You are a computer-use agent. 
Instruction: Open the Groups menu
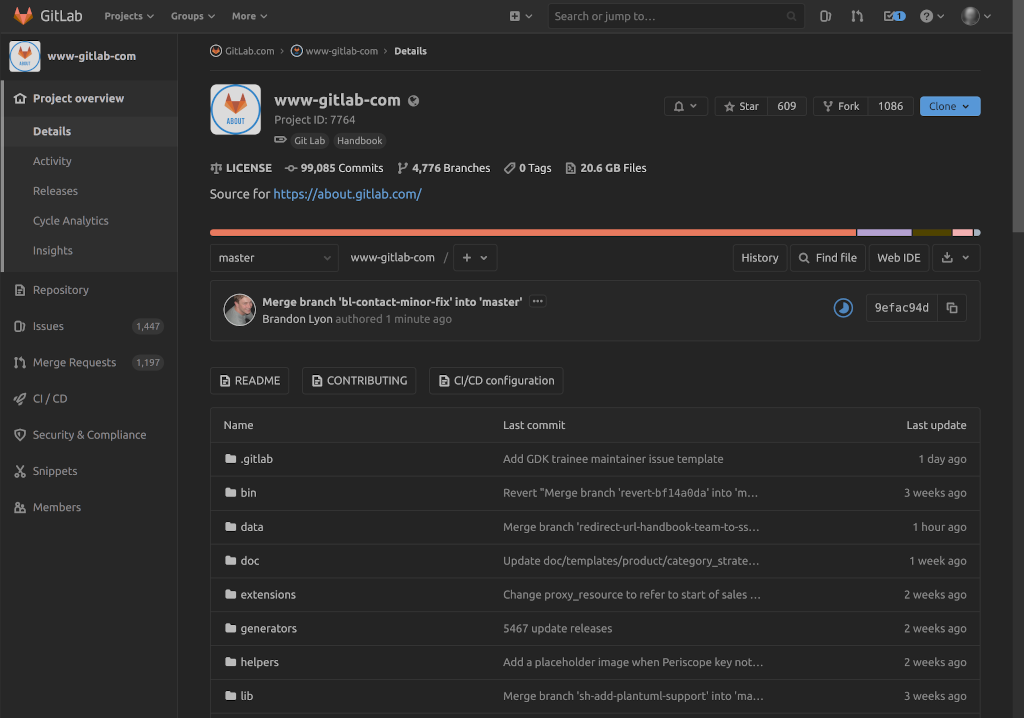click(191, 15)
